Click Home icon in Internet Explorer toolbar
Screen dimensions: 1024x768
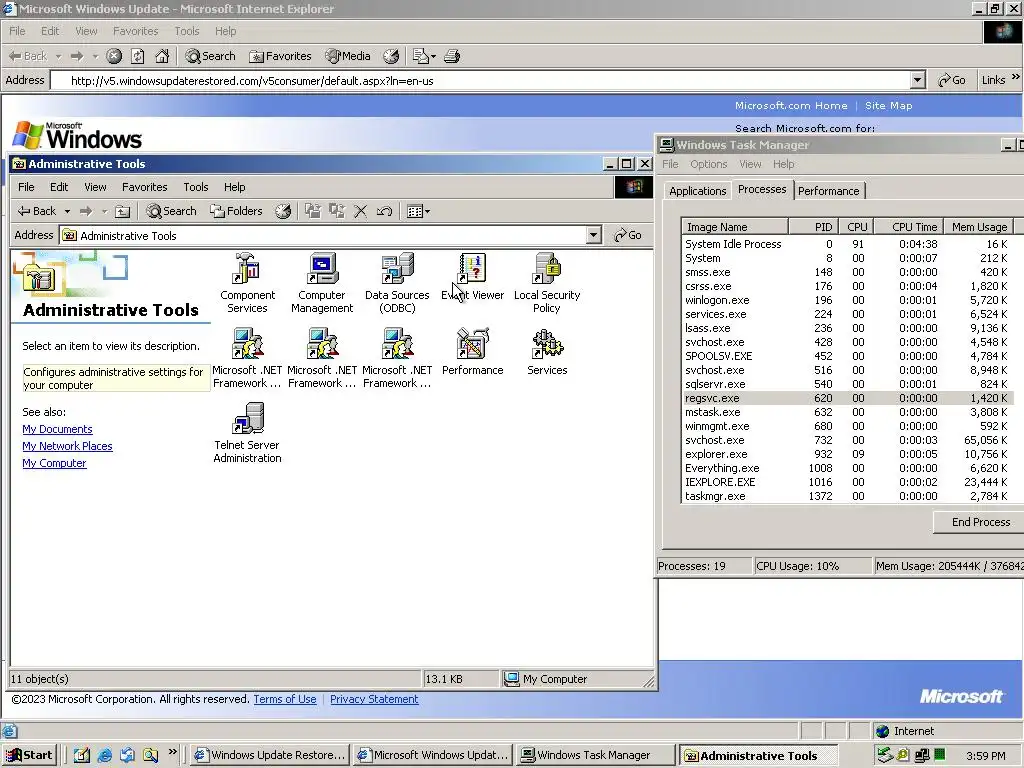pyautogui.click(x=162, y=56)
